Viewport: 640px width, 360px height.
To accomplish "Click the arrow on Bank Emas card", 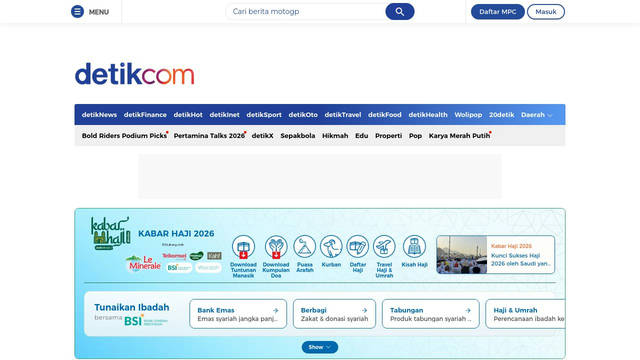I will [276, 310].
